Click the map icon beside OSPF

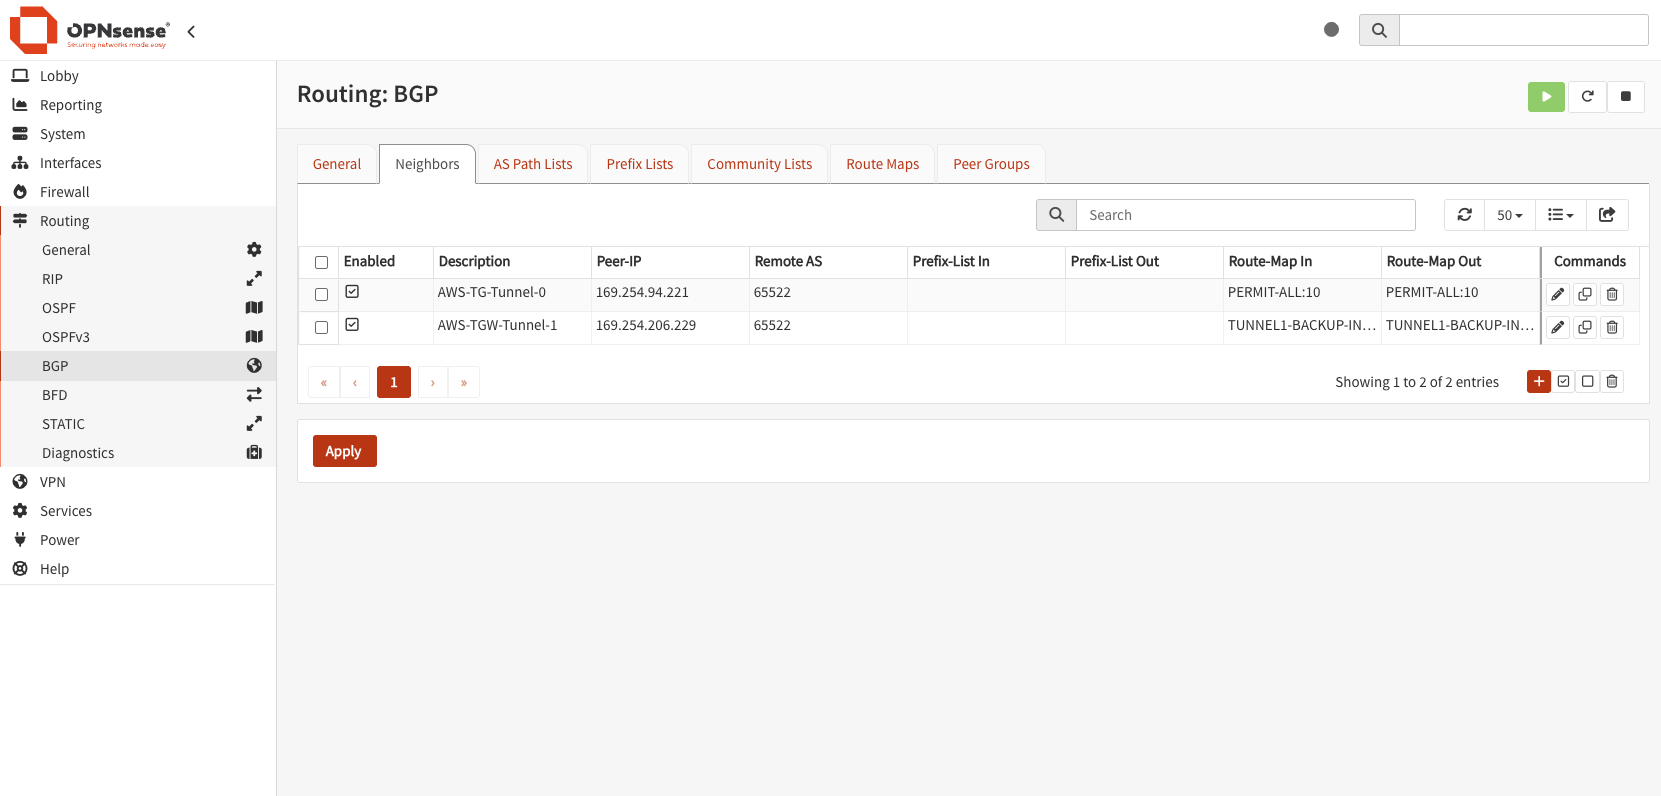point(254,308)
